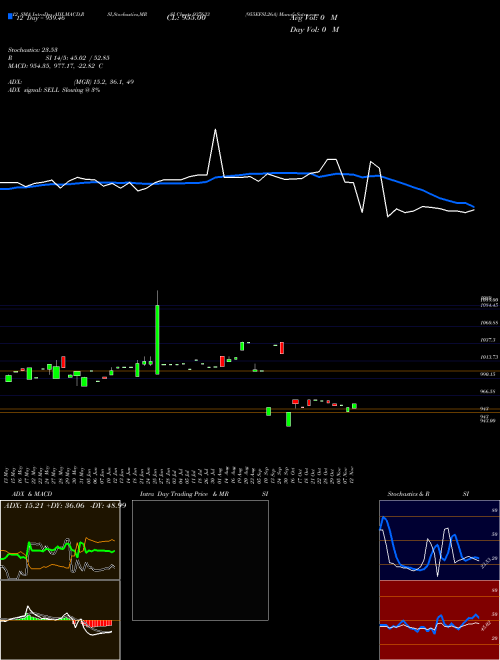Click the 966.58 price axis label
Viewport: 500px width, 660px height.
[489, 391]
